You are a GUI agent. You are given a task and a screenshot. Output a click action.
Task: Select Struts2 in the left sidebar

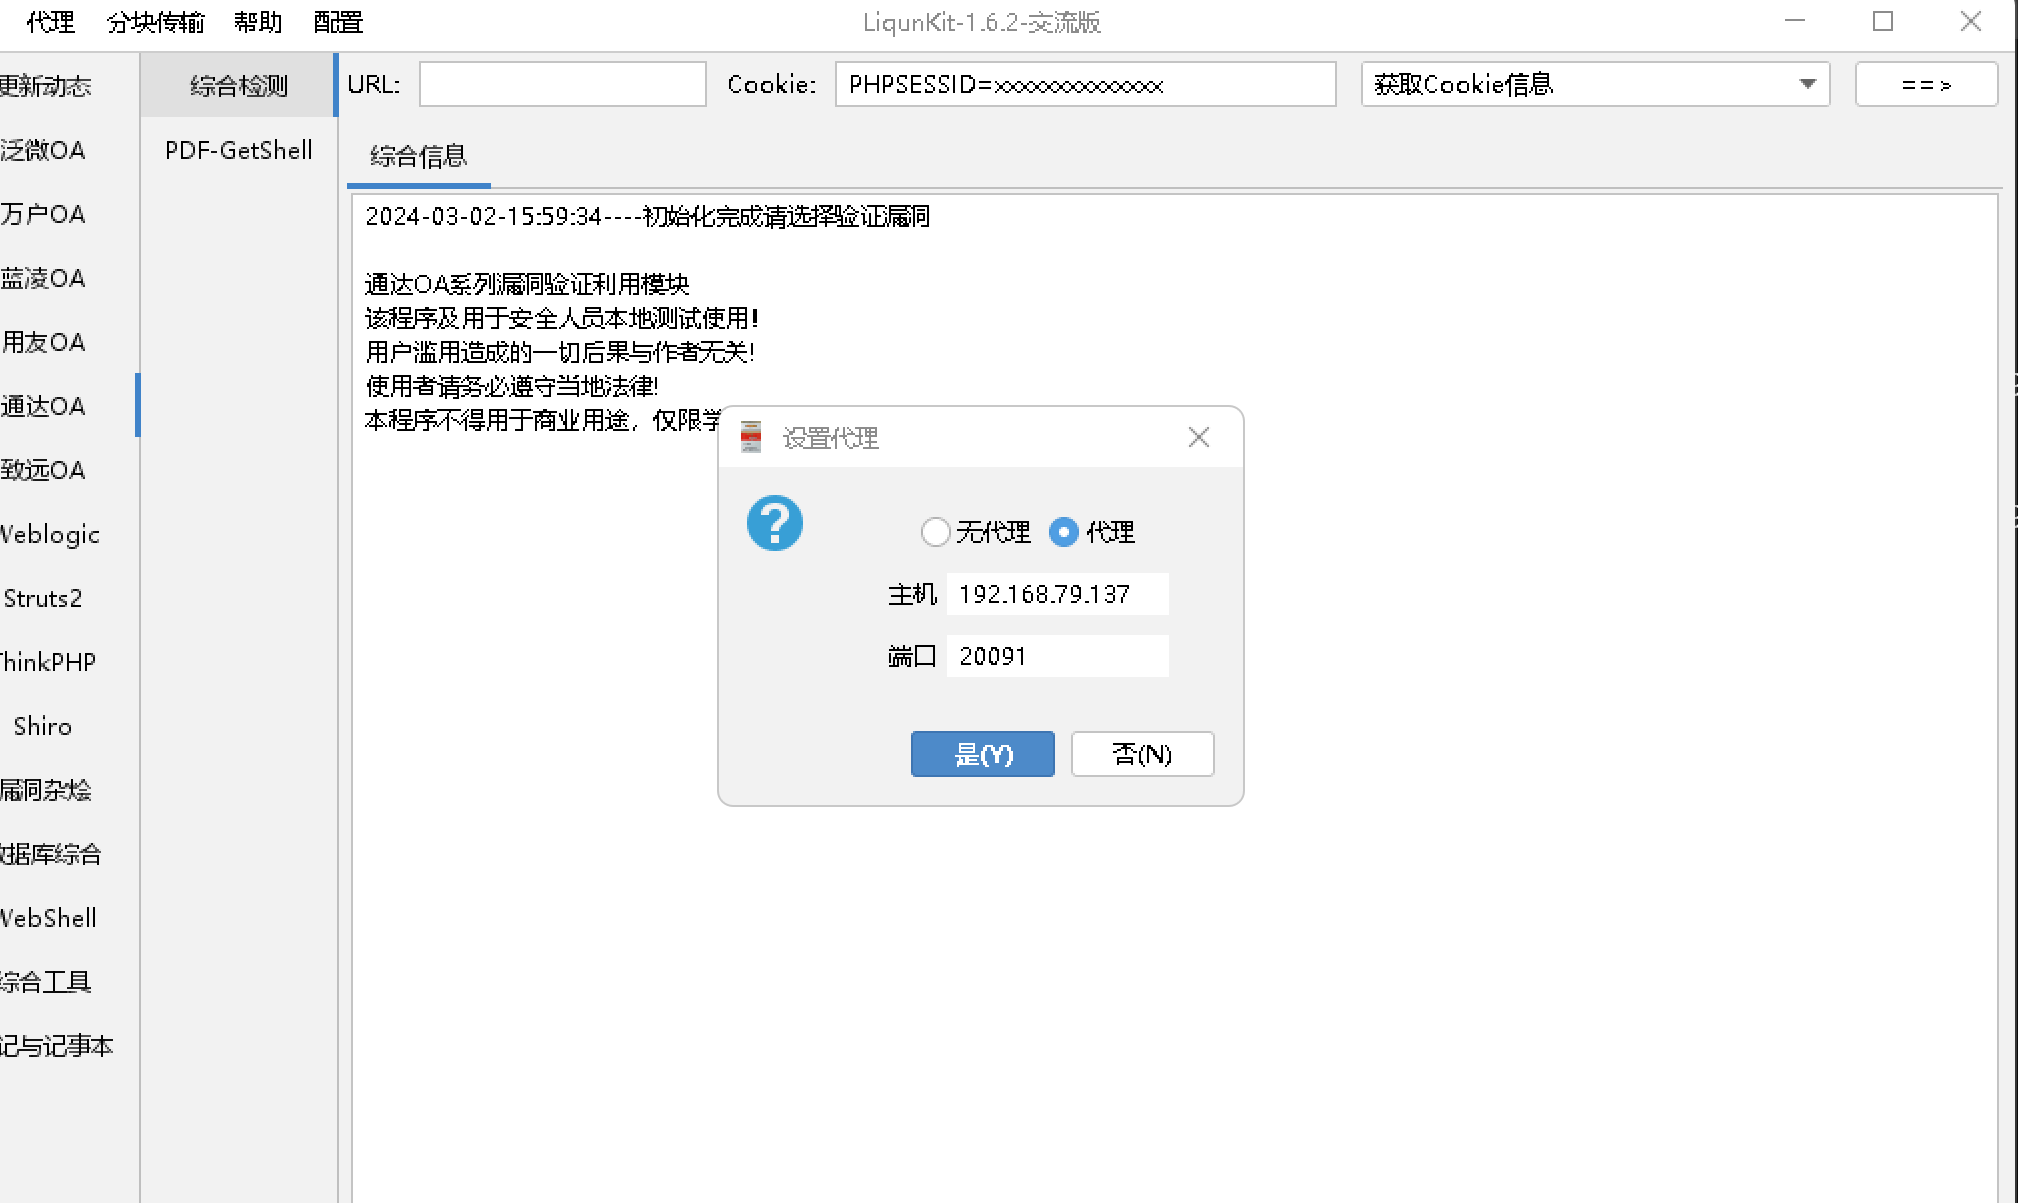click(x=43, y=598)
